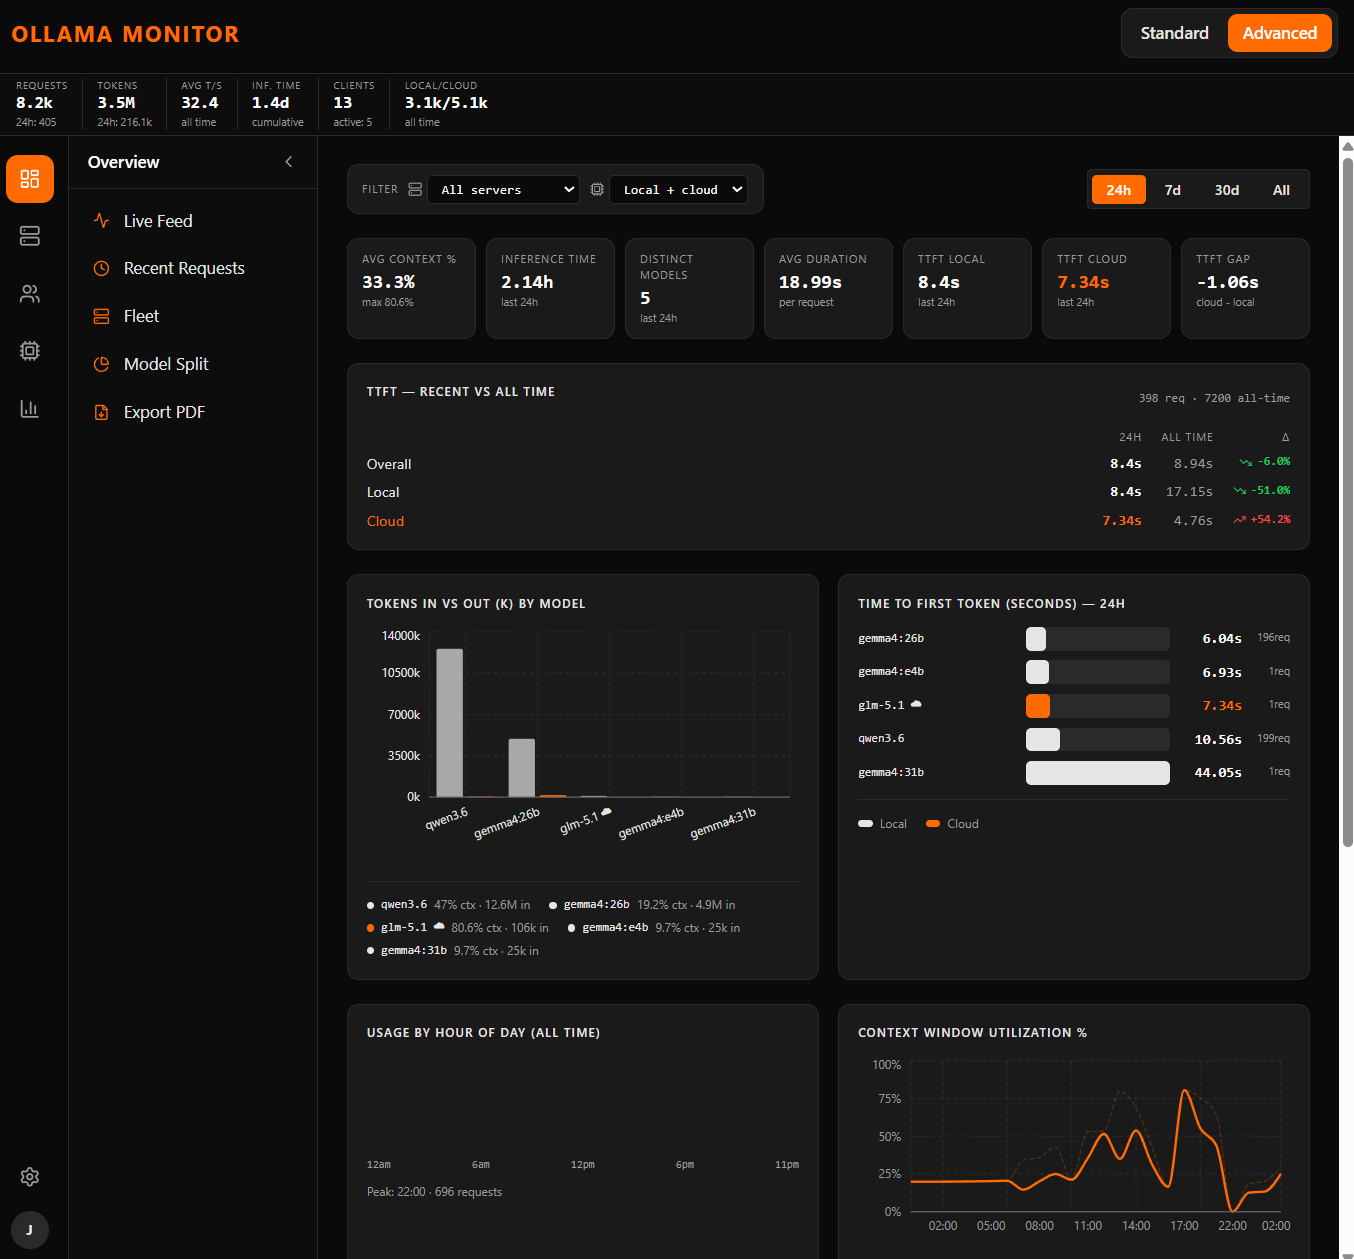1354x1259 pixels.
Task: Click the Live Feed pulse icon
Action: click(x=101, y=221)
